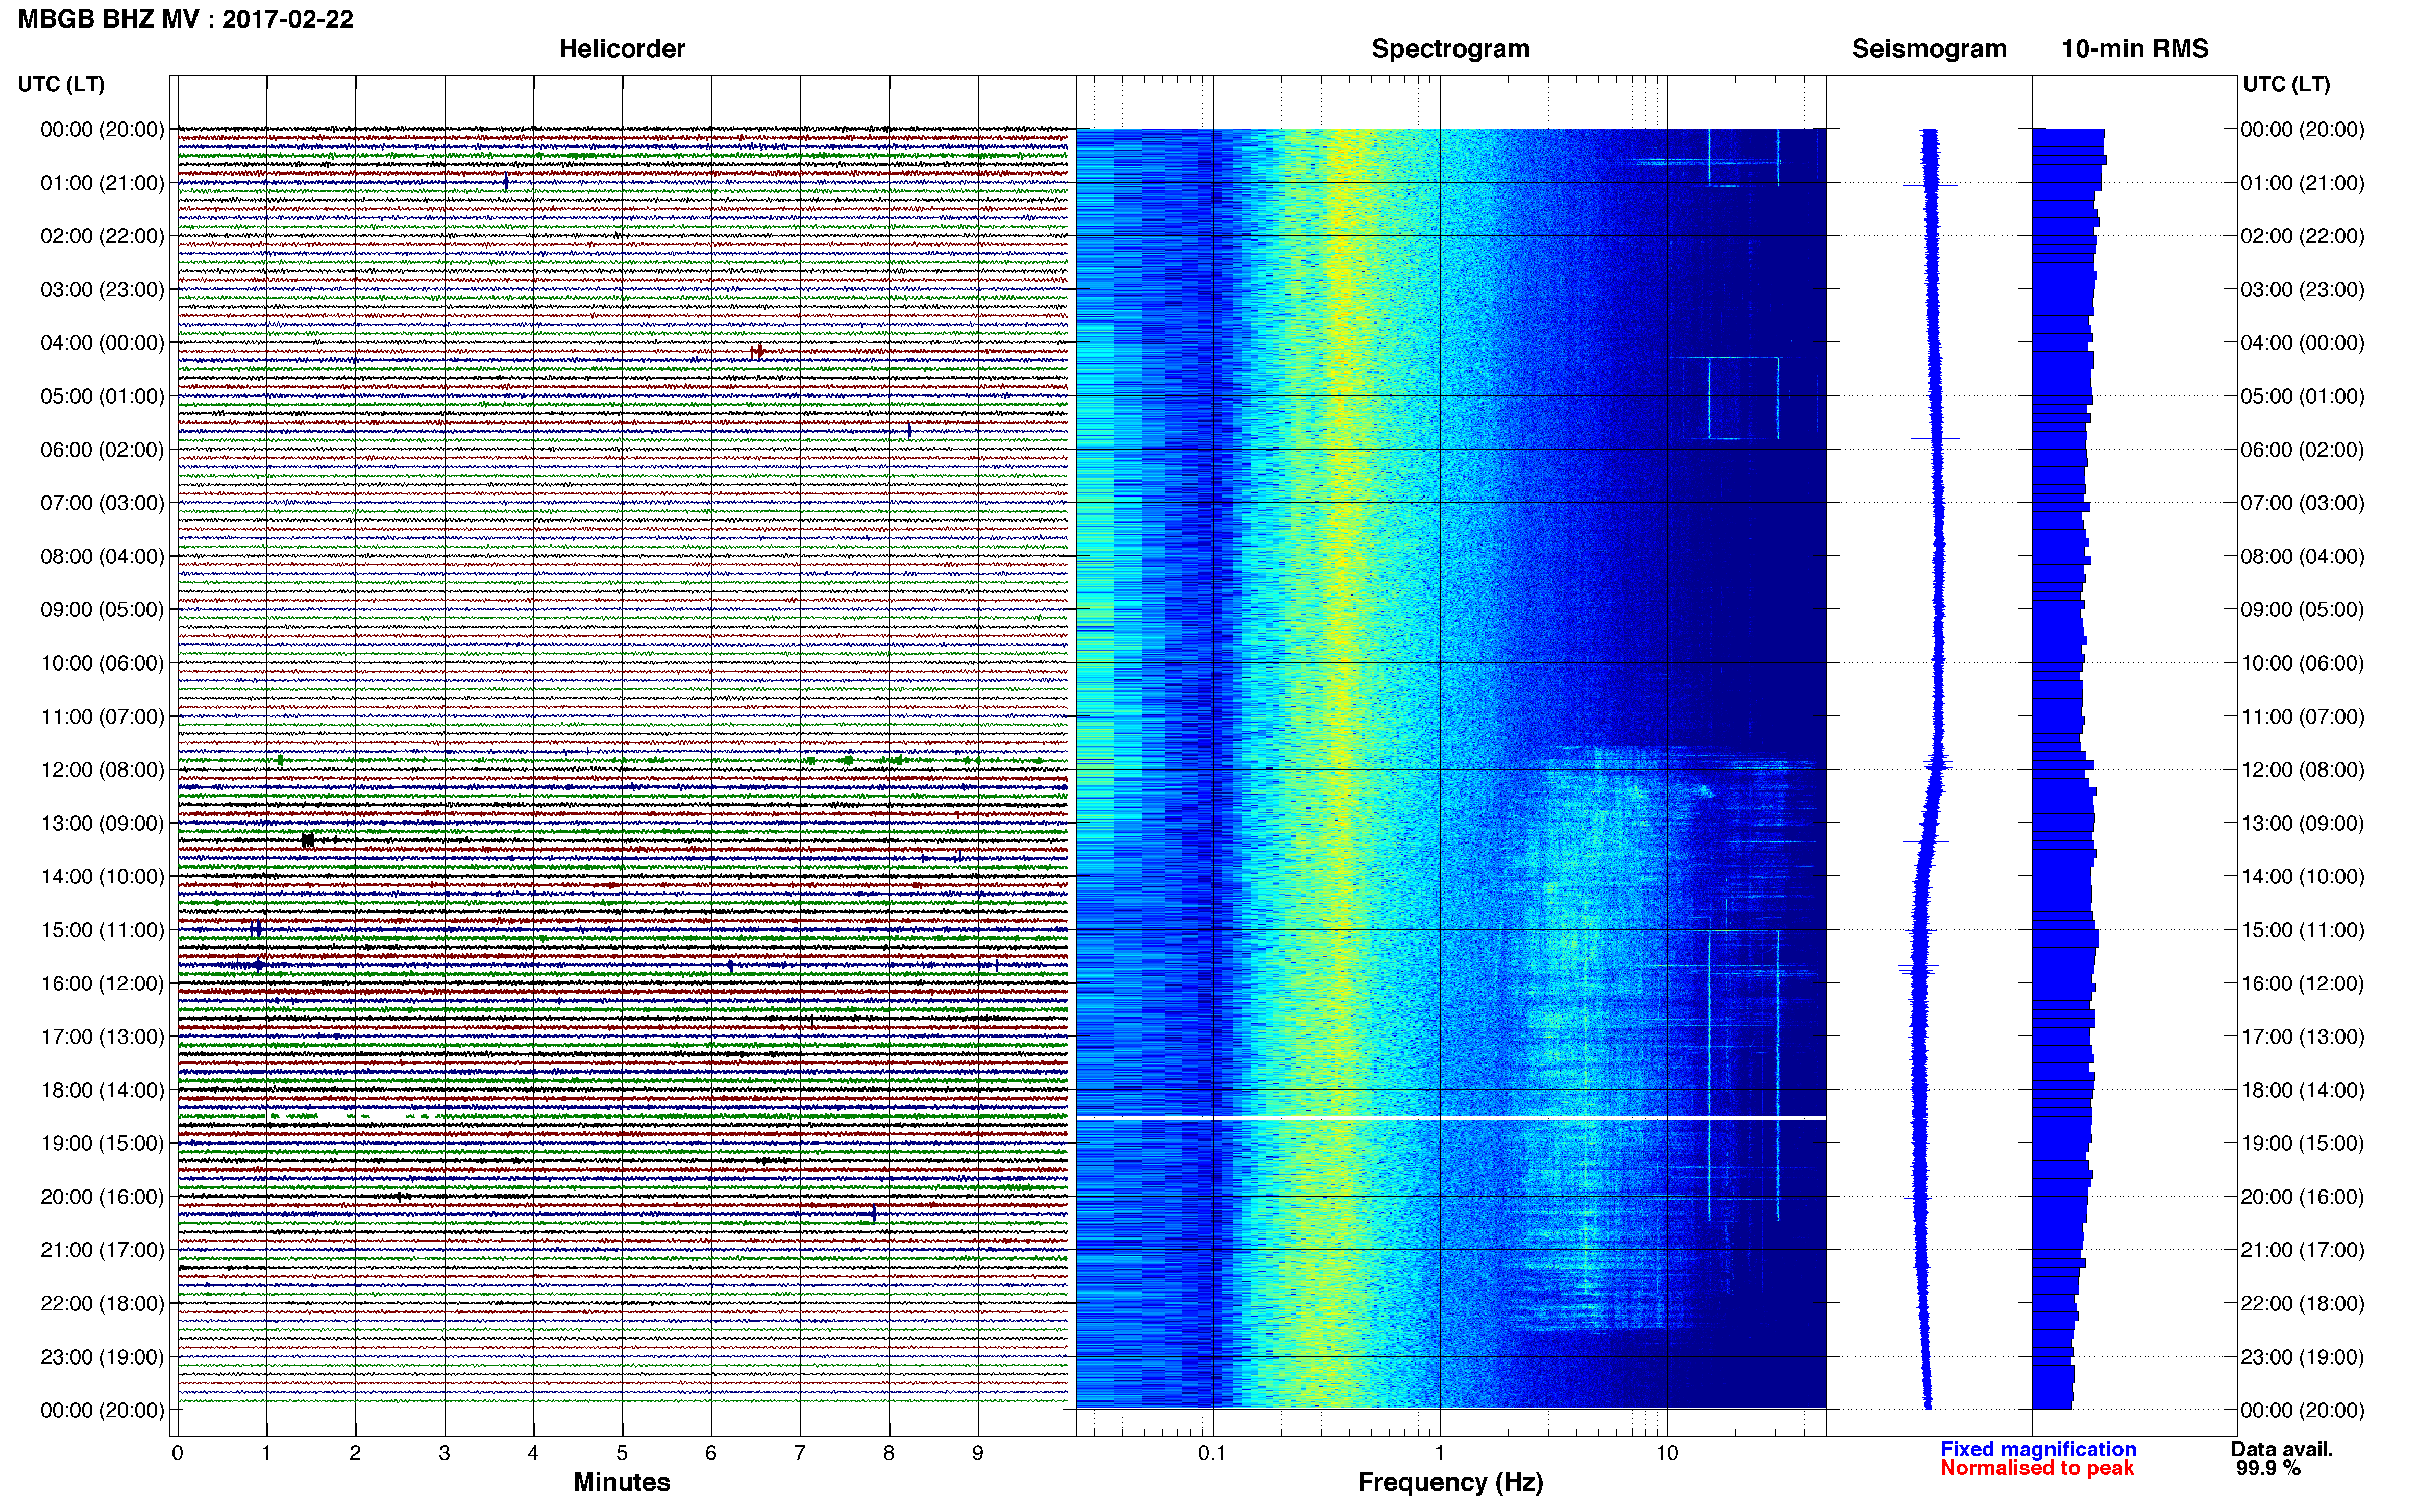Click tick '0' on the Minutes axis

pyautogui.click(x=177, y=1454)
